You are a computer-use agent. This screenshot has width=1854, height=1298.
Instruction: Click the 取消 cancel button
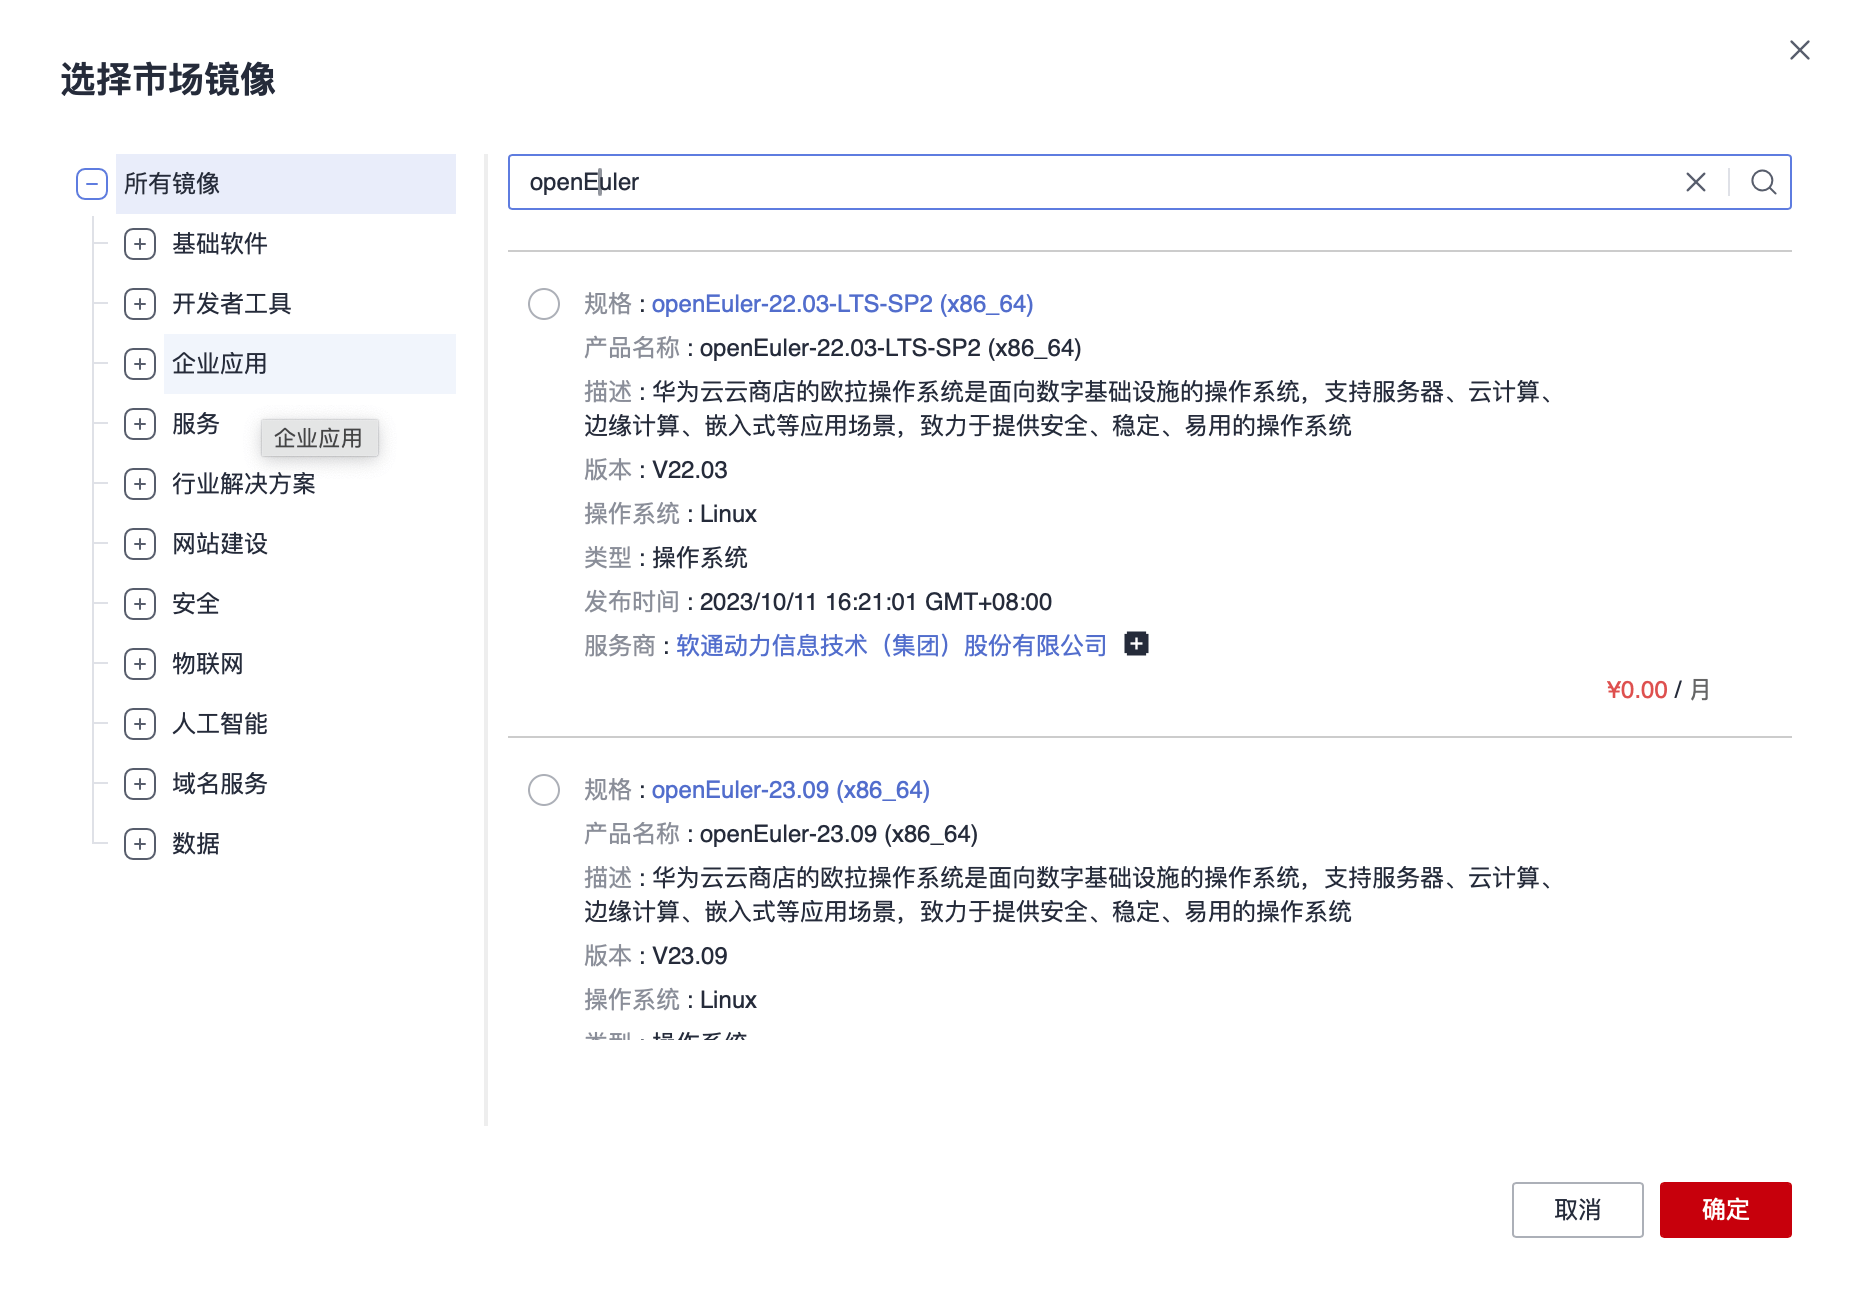pos(1577,1210)
